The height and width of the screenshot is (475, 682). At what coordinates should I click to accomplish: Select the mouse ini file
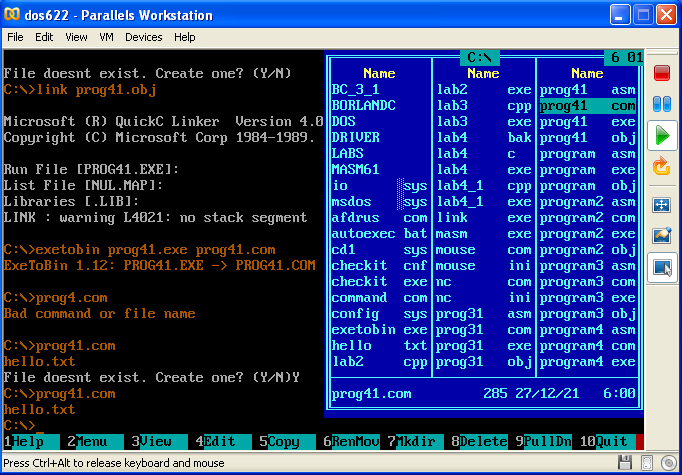coord(484,265)
